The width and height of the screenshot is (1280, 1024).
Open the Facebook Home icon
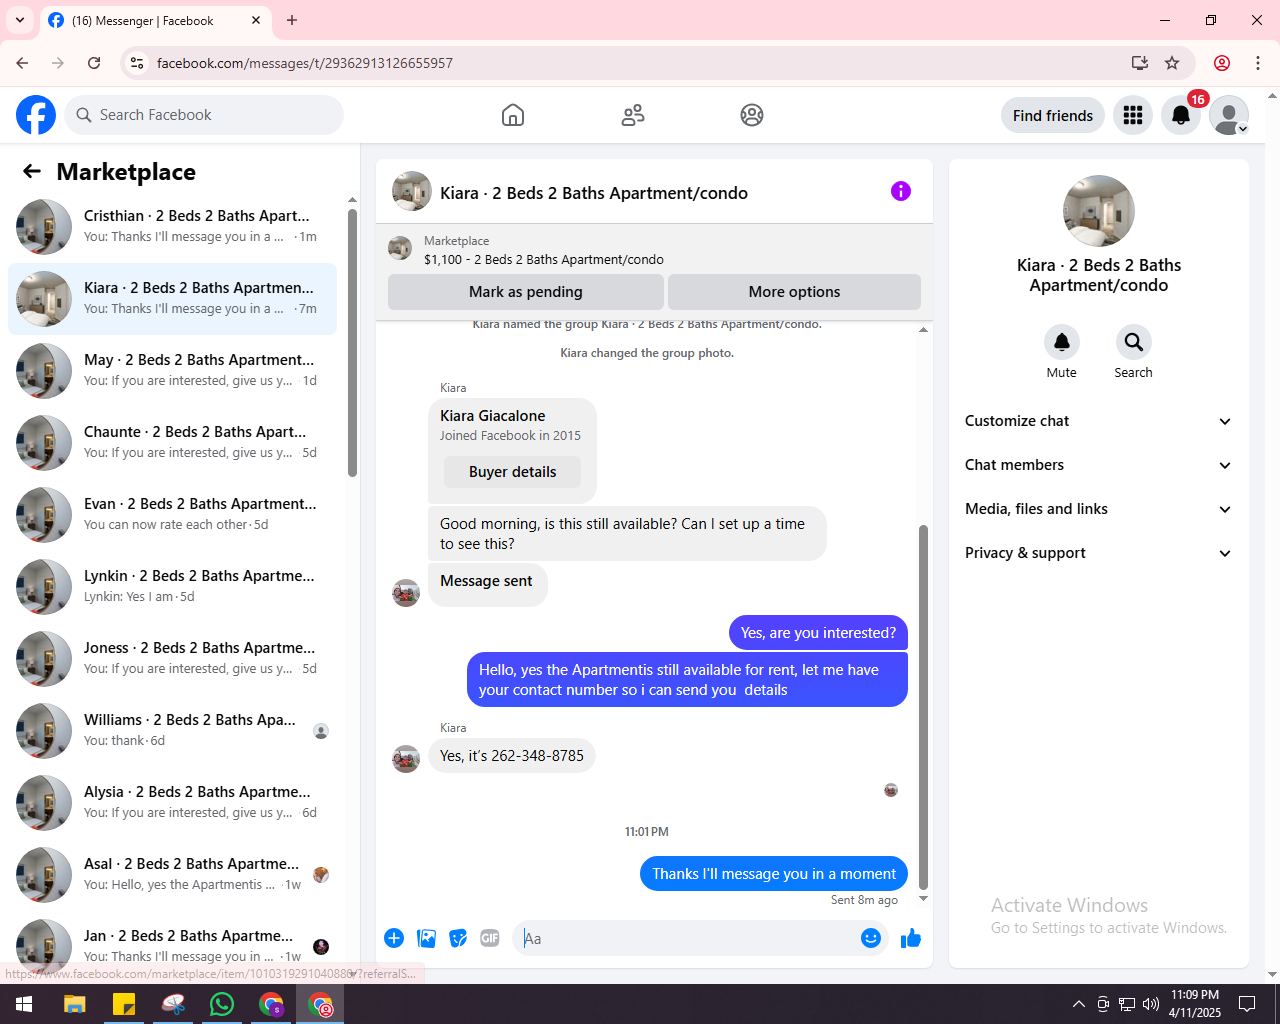[x=513, y=115]
